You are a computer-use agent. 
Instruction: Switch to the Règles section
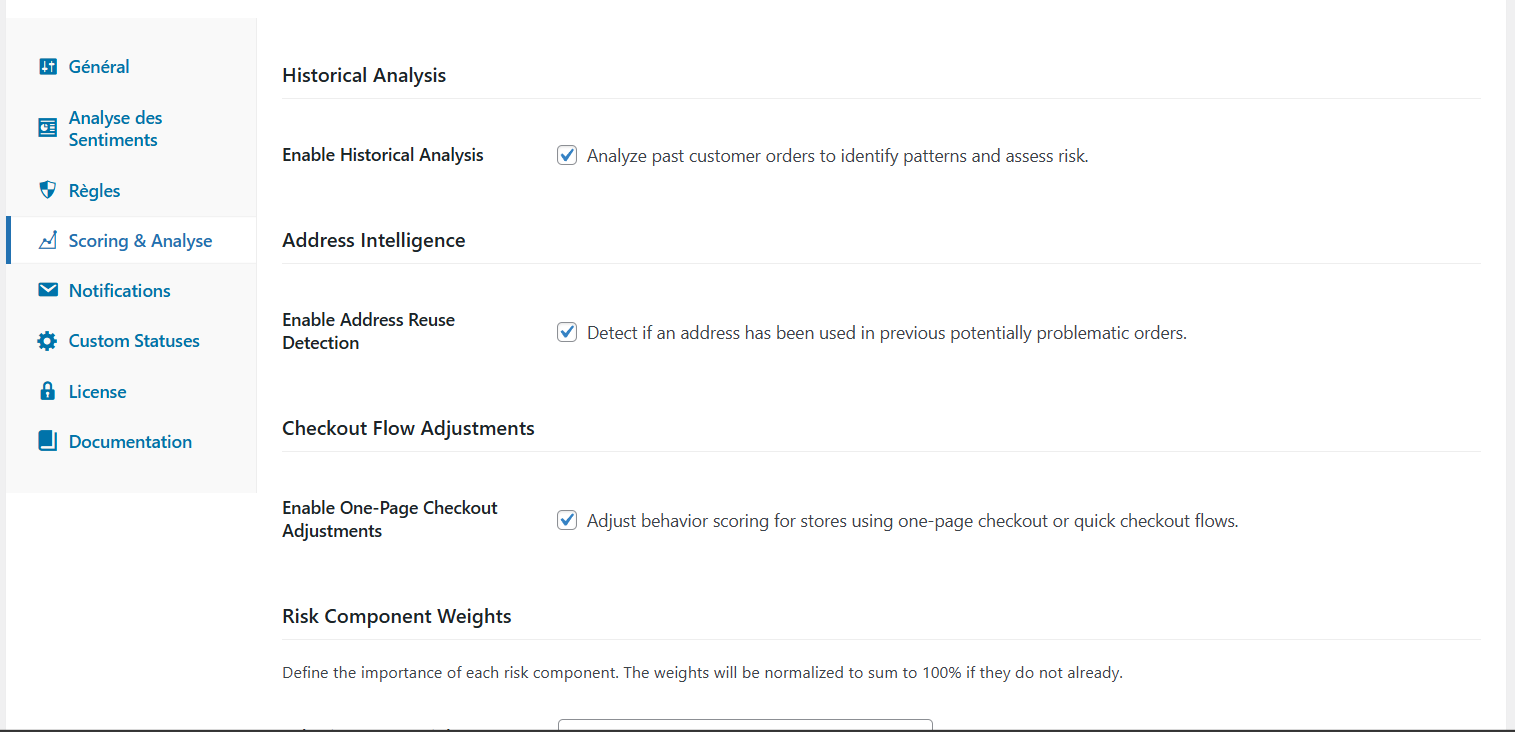(94, 189)
